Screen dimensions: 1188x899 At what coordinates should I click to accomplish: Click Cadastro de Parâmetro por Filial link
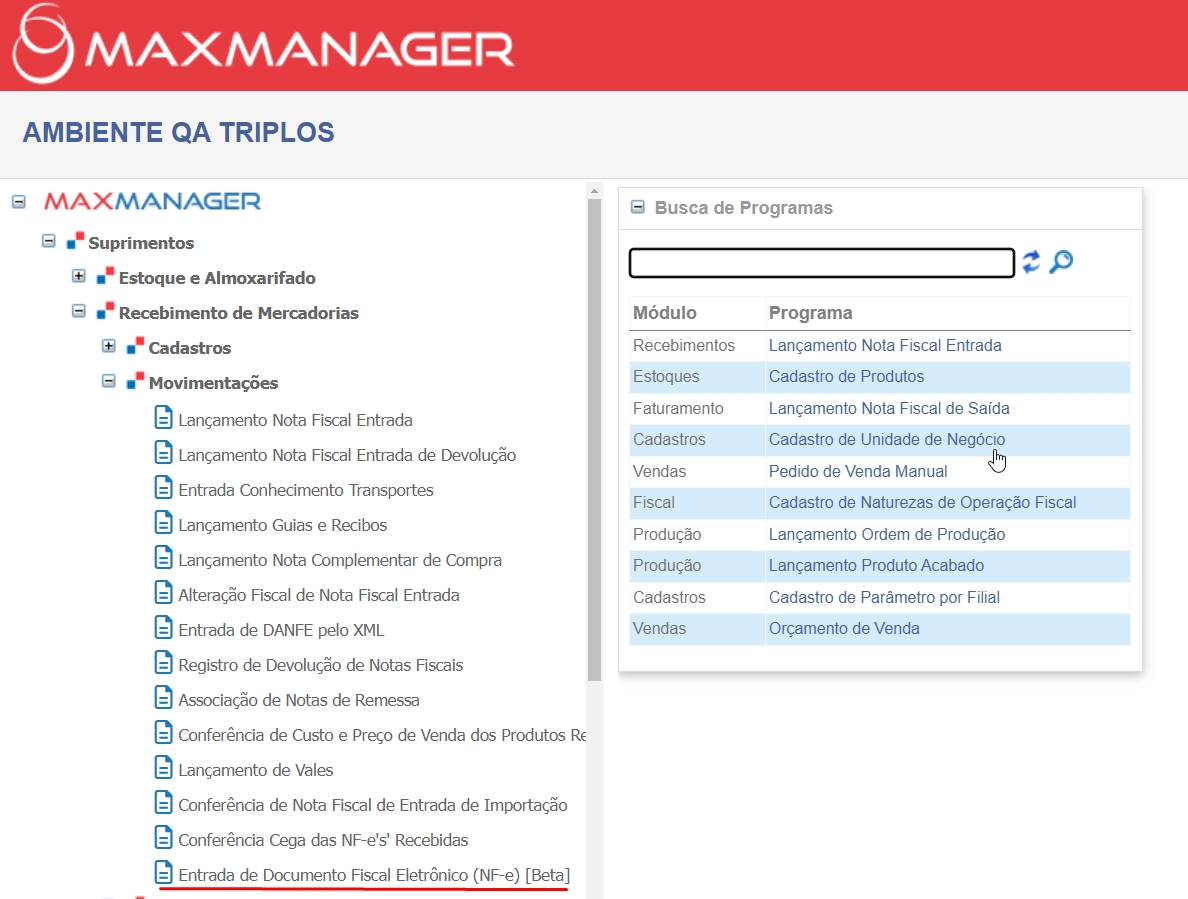(884, 597)
